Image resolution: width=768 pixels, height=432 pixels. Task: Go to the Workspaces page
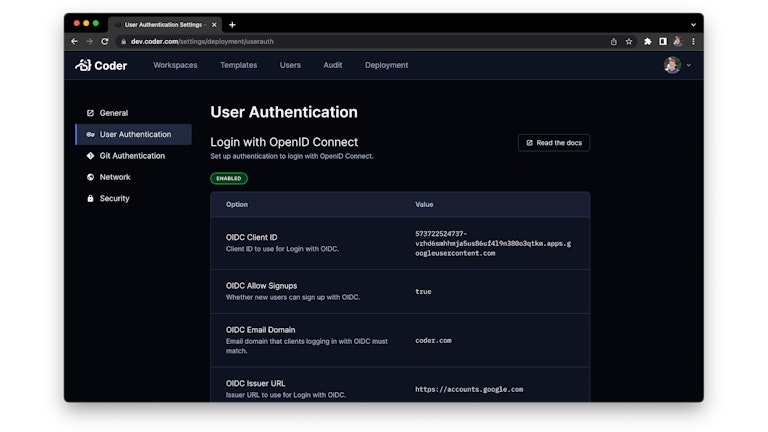175,65
